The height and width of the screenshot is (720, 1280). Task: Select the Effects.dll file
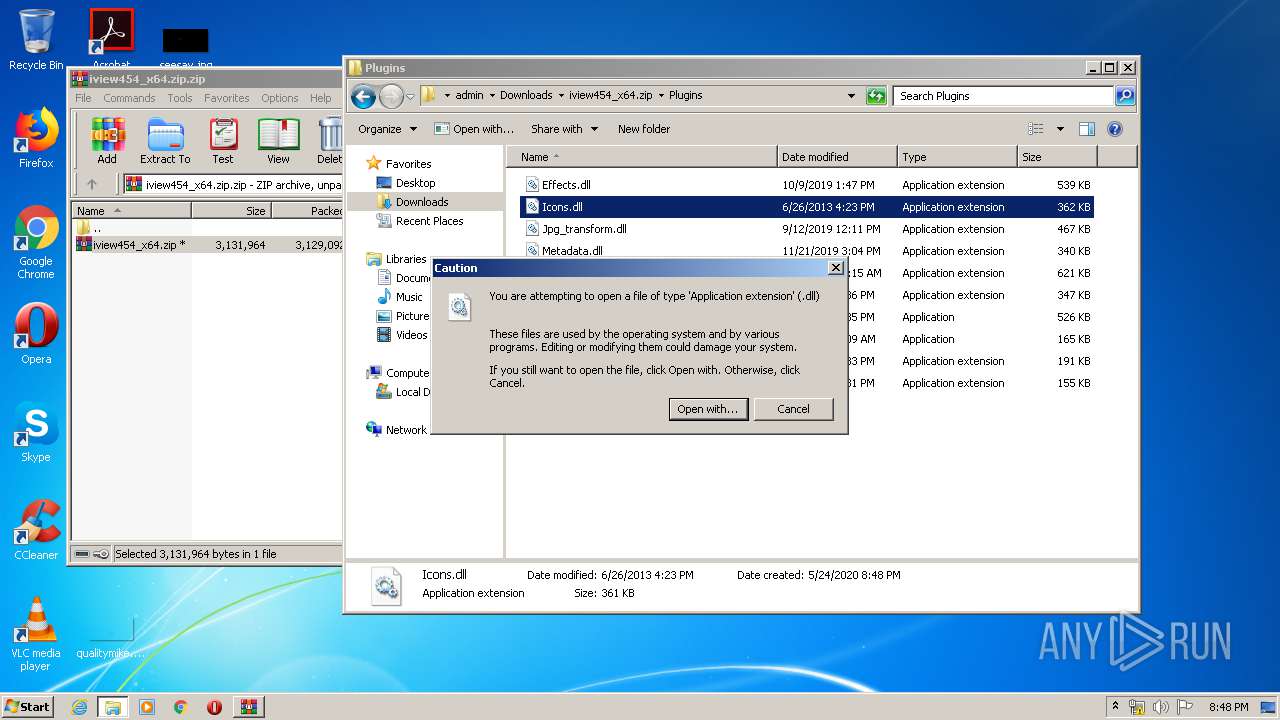(565, 185)
